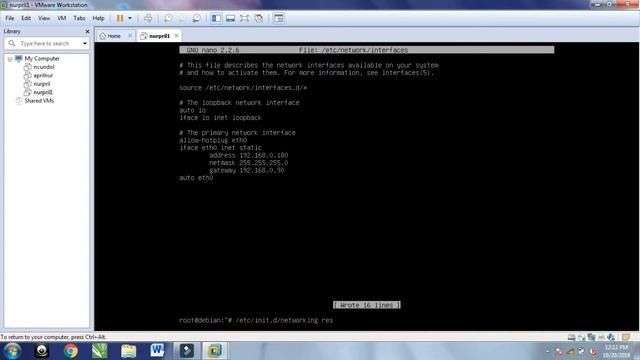Open Google Chrome from the taskbar
Image resolution: width=640 pixels, height=360 pixels.
(71, 351)
